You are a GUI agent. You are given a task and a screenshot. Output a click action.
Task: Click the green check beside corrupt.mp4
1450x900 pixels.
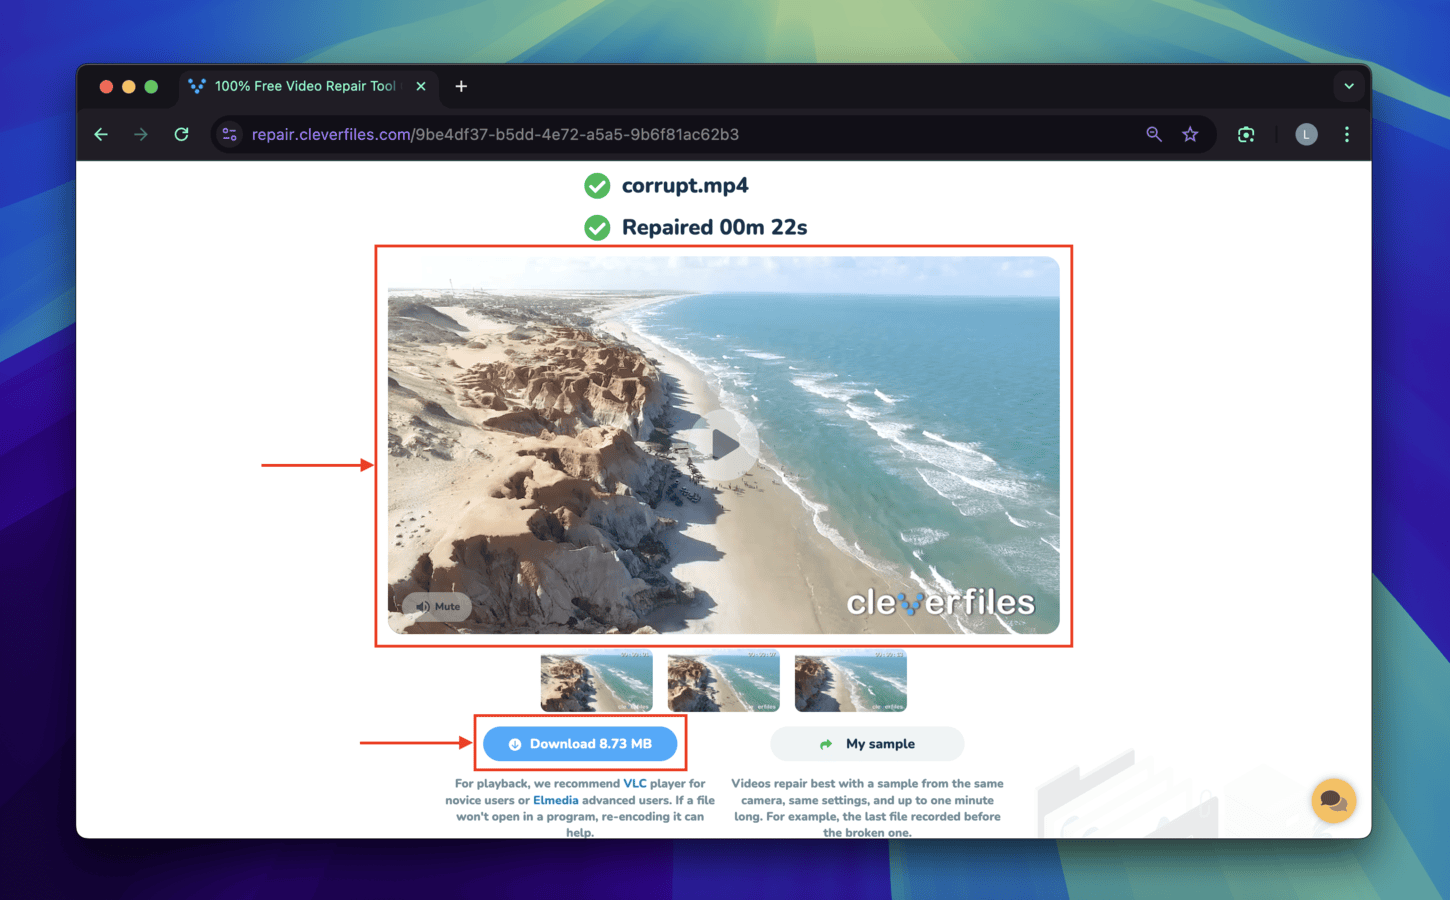pyautogui.click(x=597, y=186)
